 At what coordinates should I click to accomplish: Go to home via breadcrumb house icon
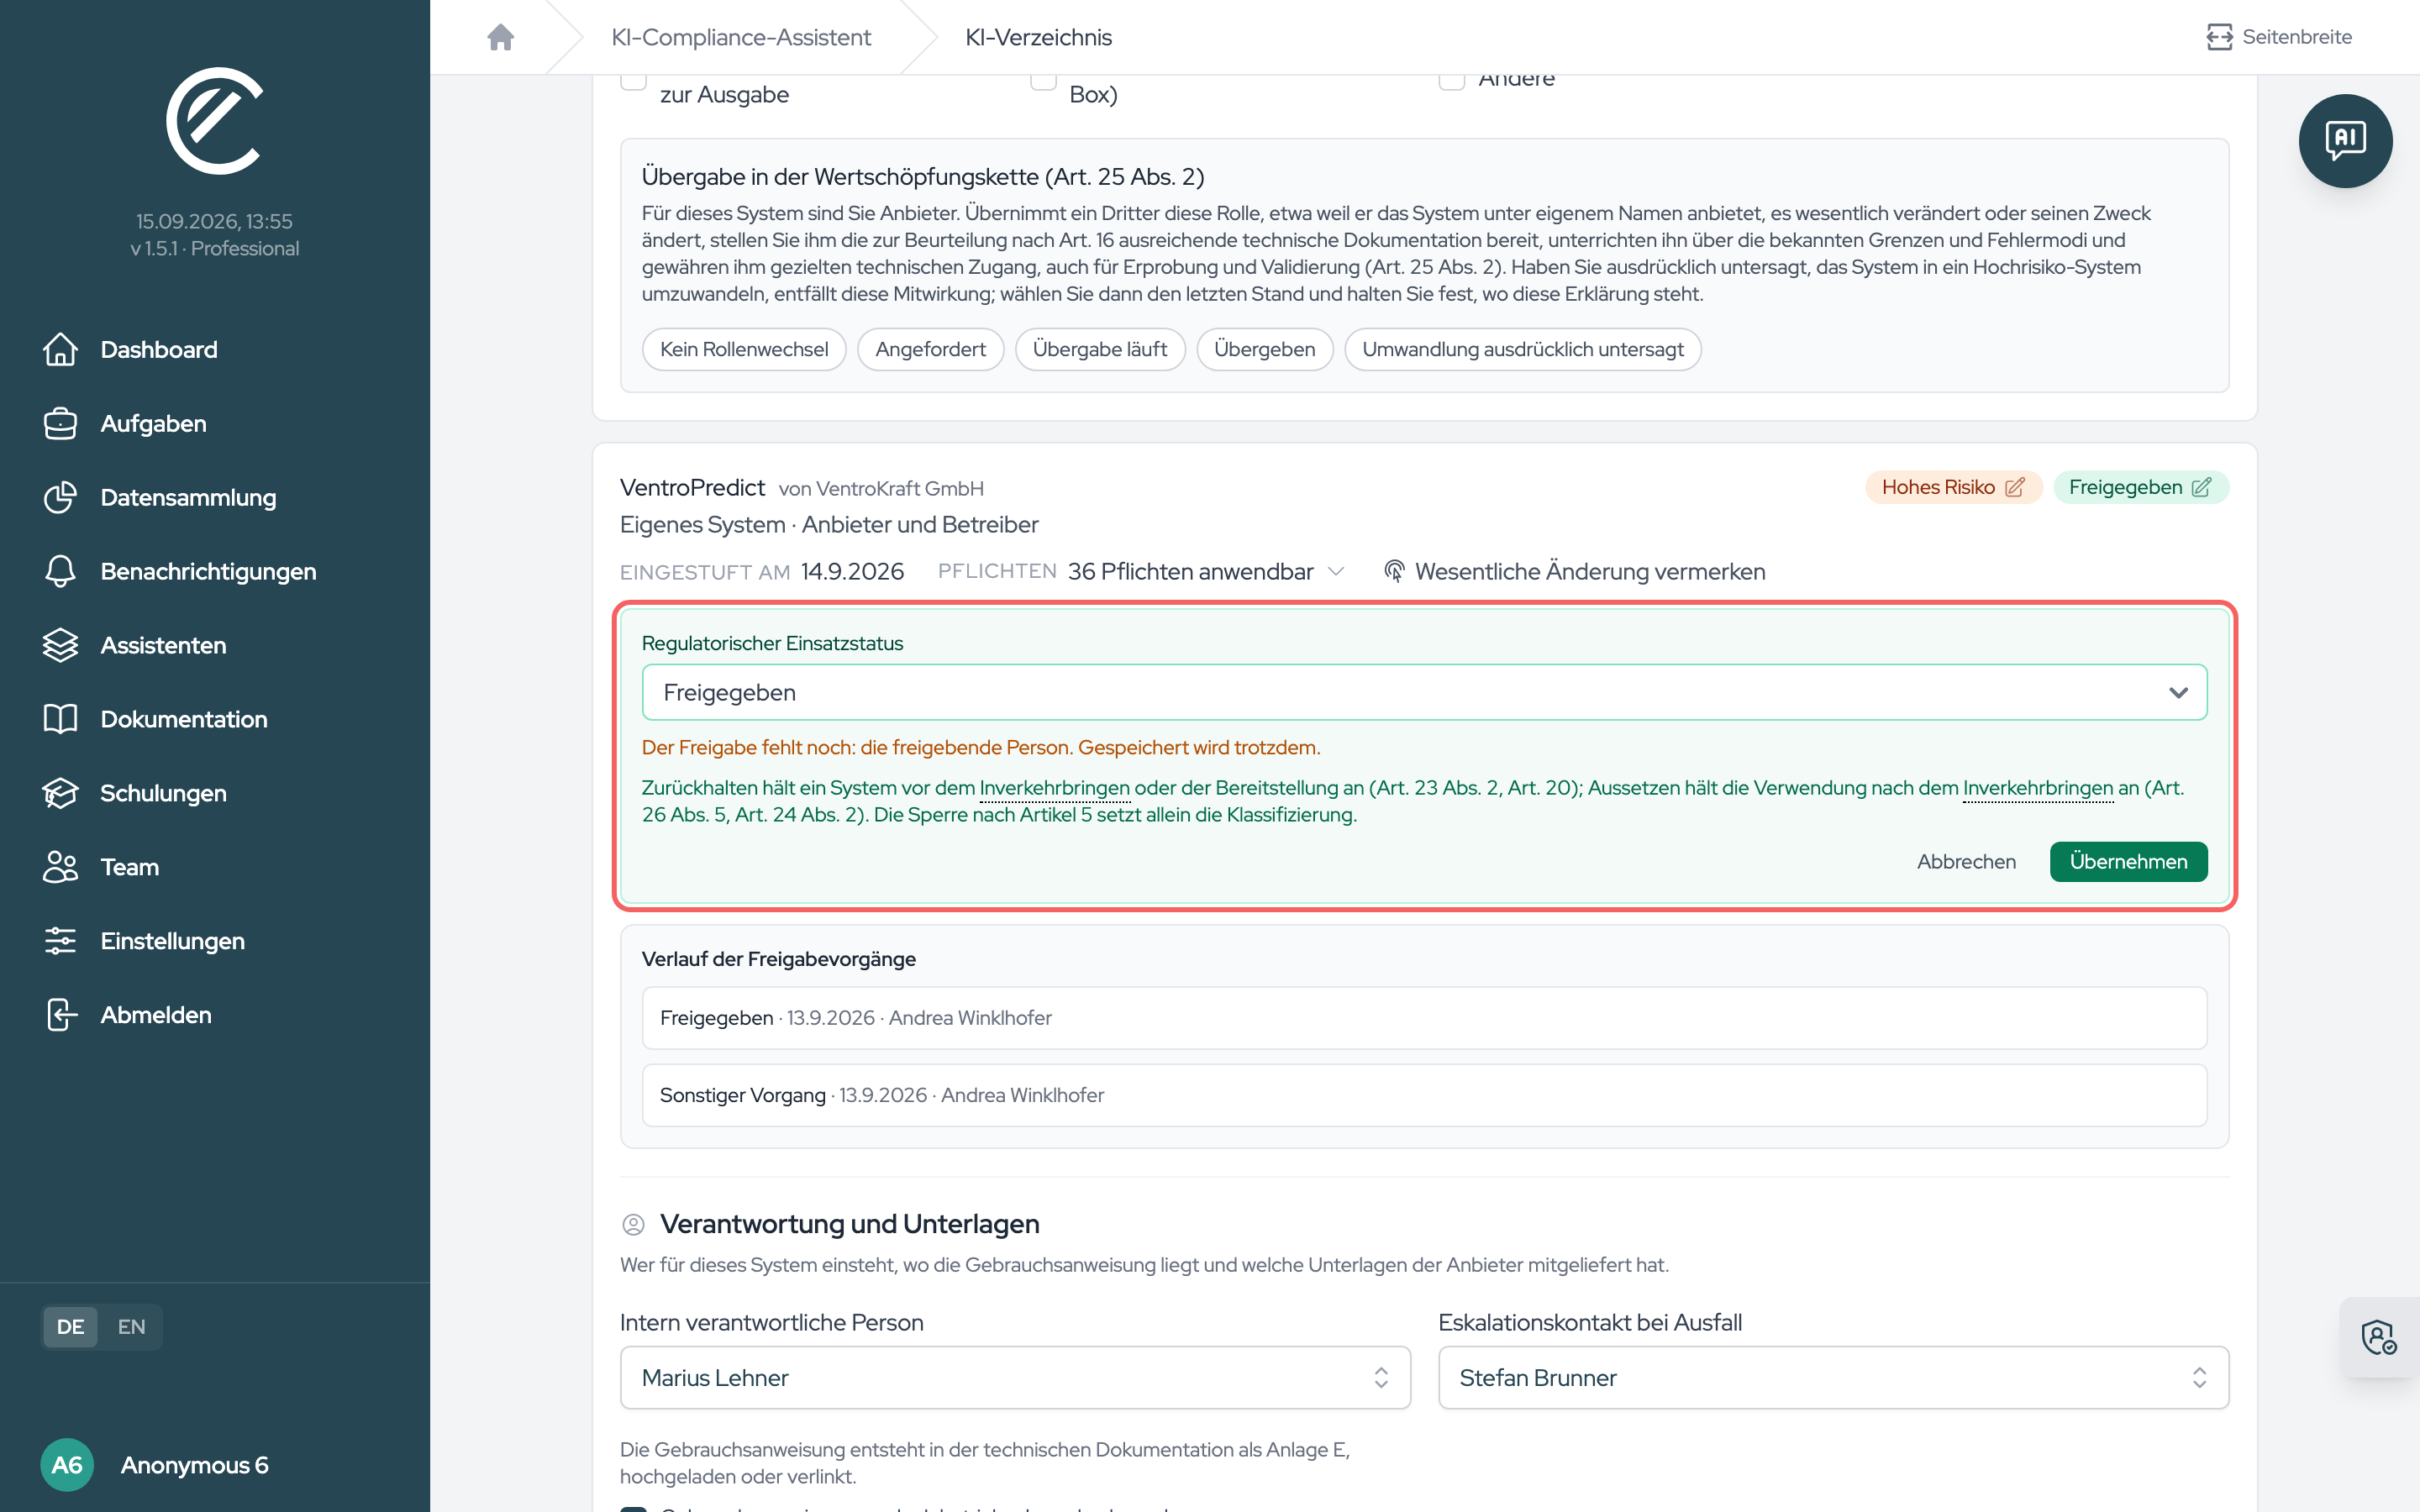pyautogui.click(x=501, y=37)
